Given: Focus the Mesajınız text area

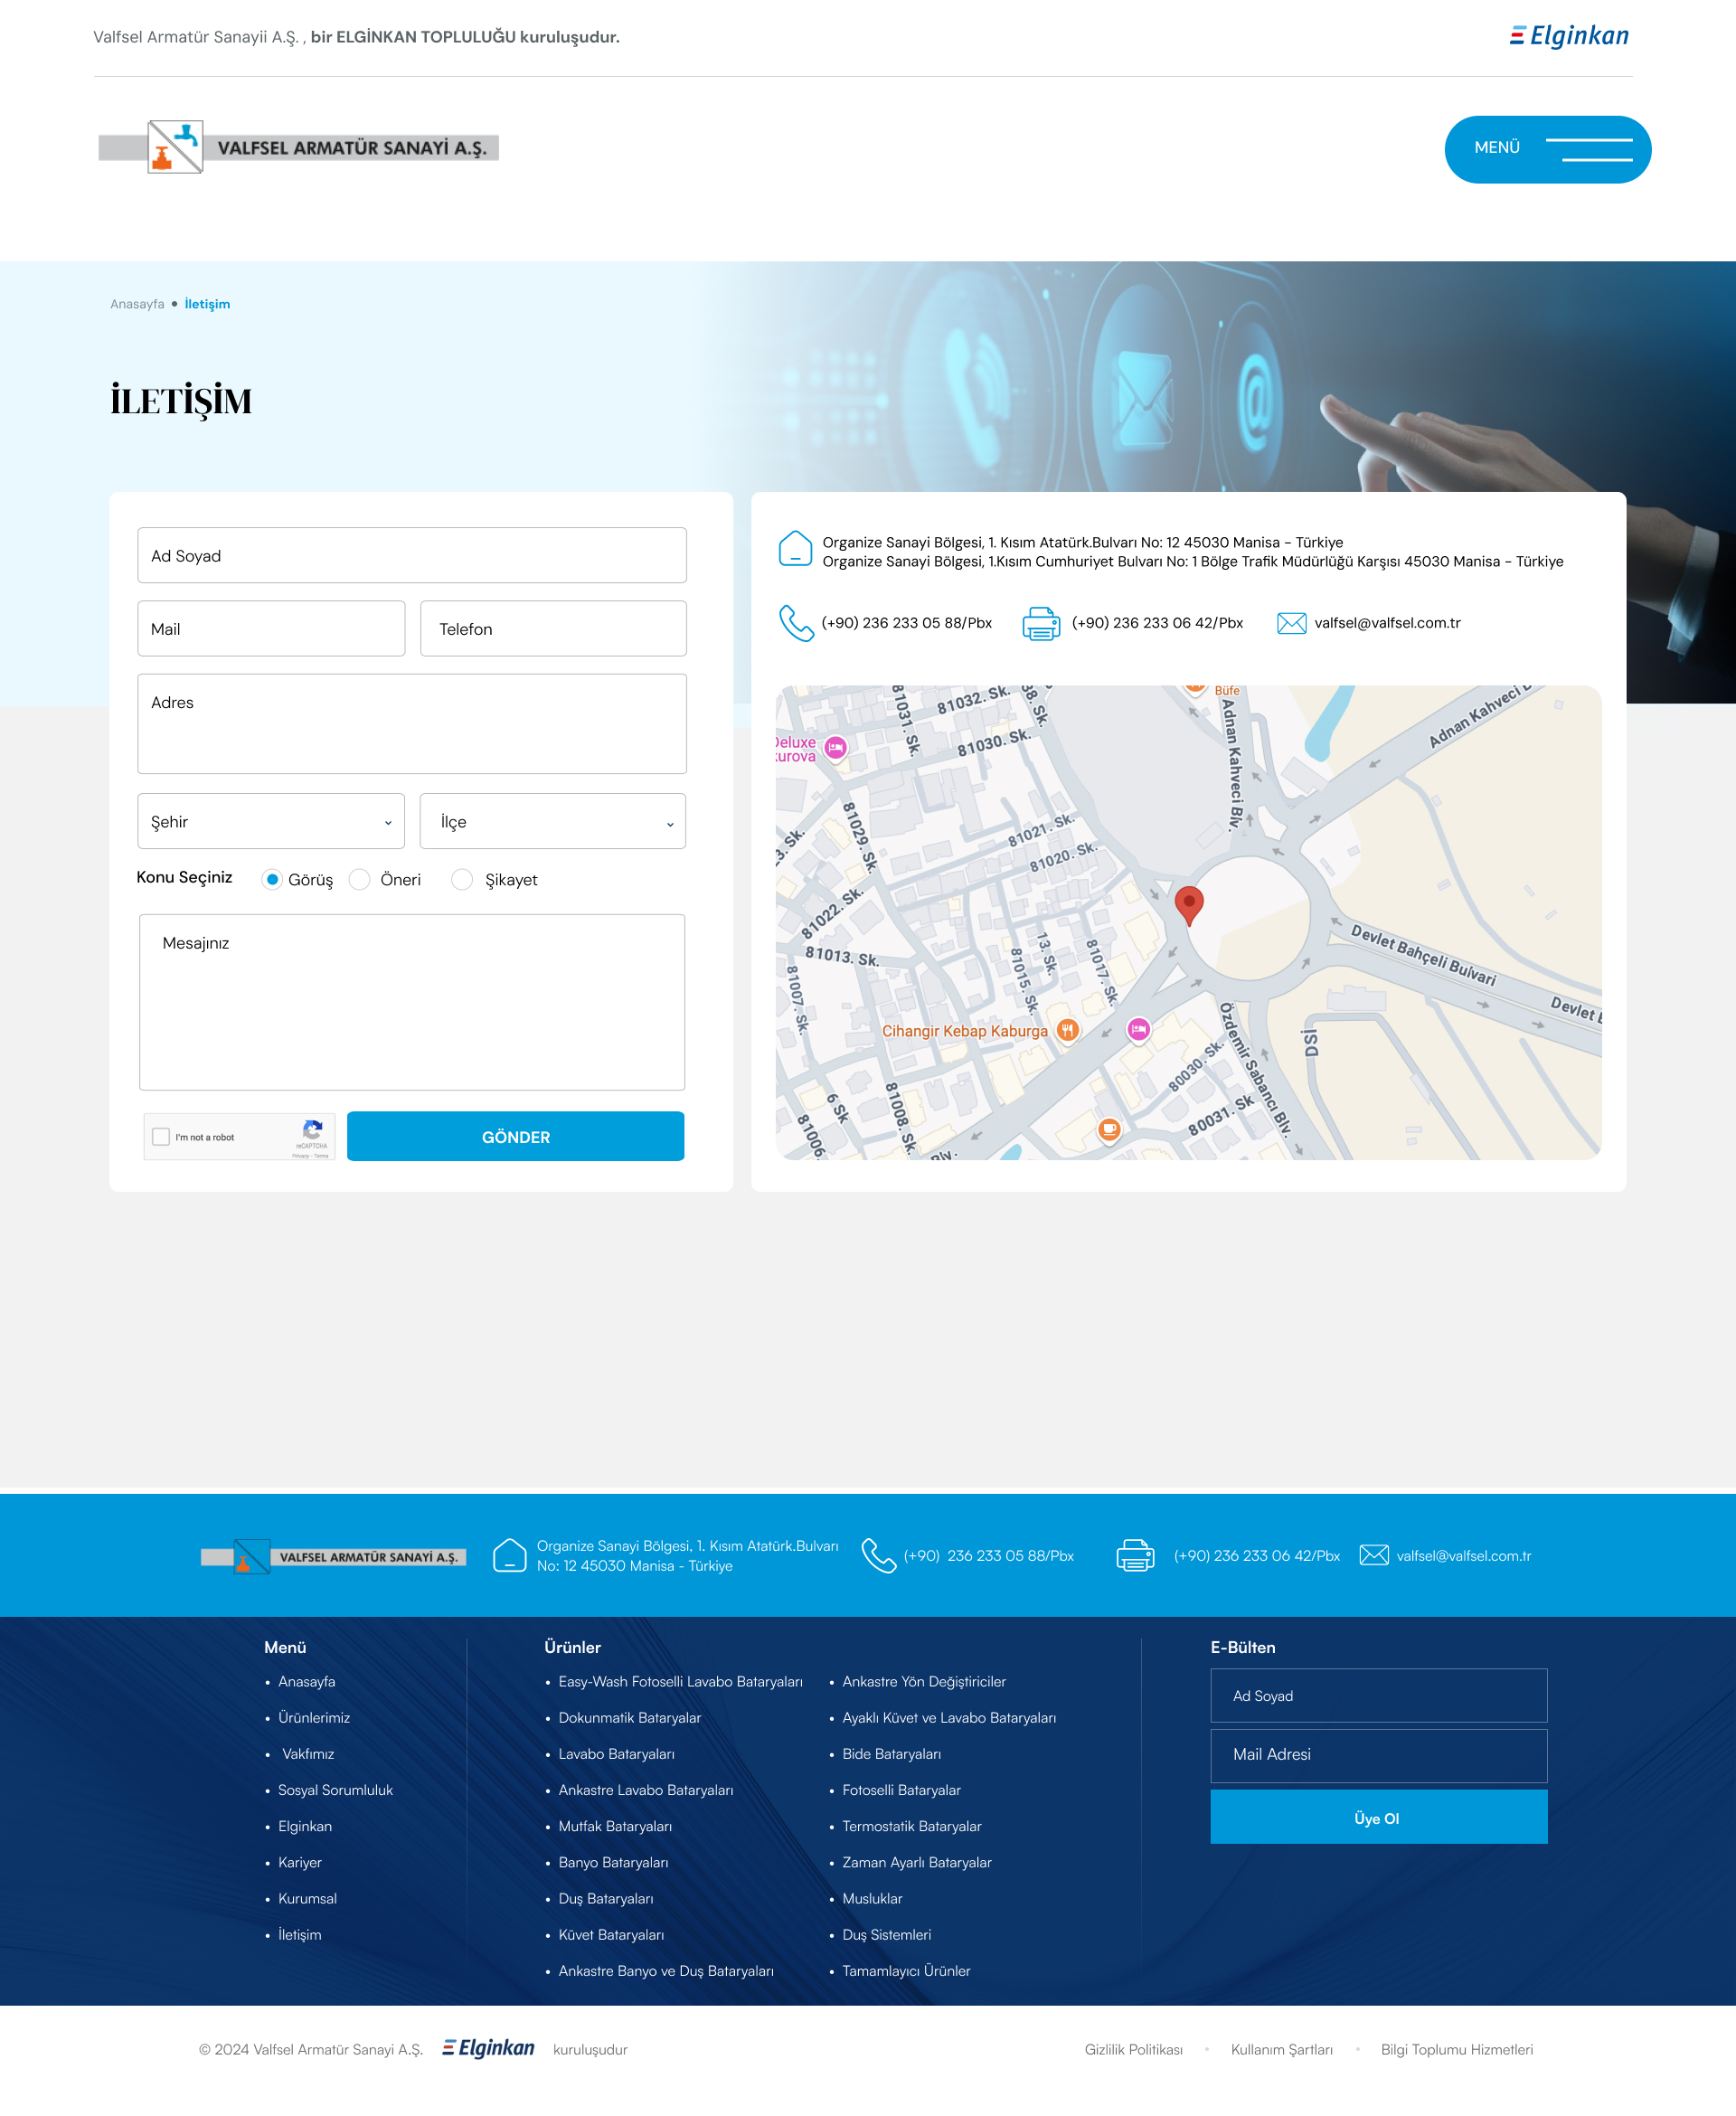Looking at the screenshot, I should pyautogui.click(x=411, y=1001).
